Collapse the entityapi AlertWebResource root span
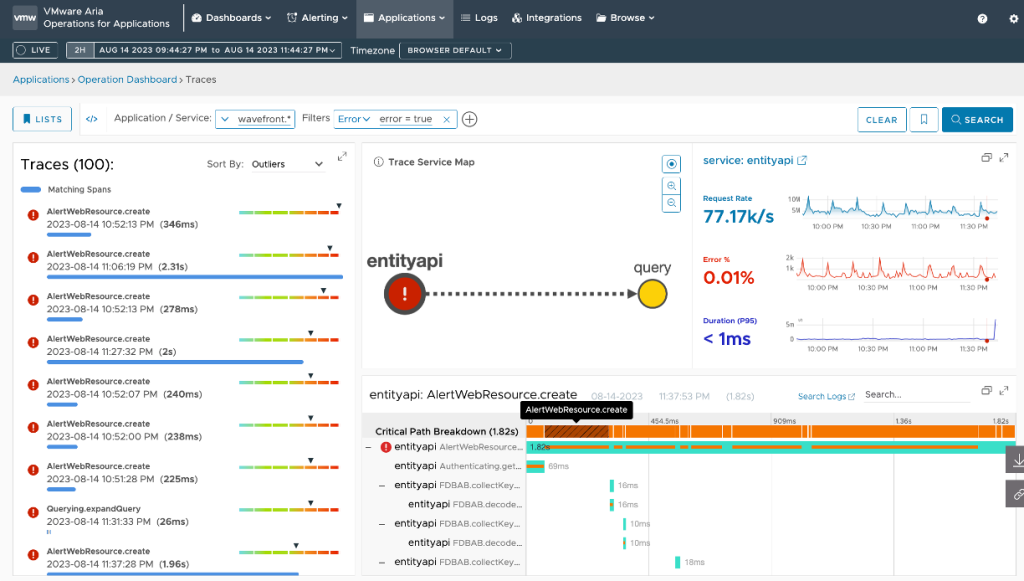The width and height of the screenshot is (1024, 581). [369, 447]
